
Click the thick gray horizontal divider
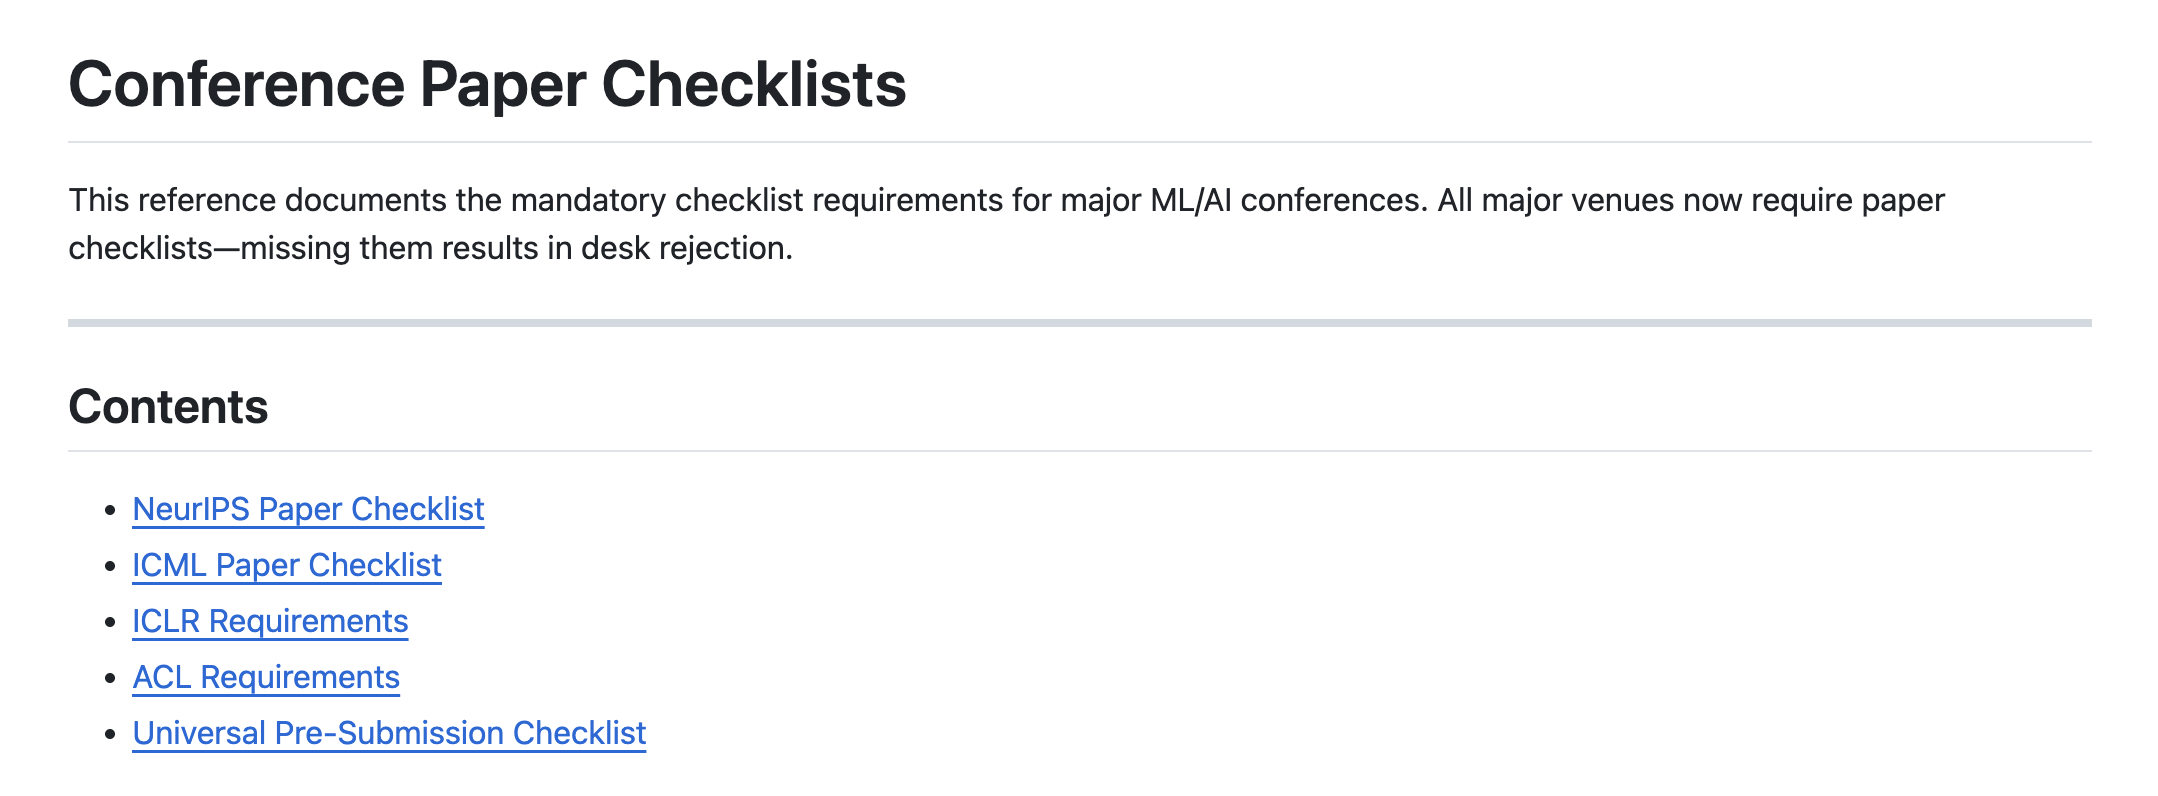click(1079, 323)
